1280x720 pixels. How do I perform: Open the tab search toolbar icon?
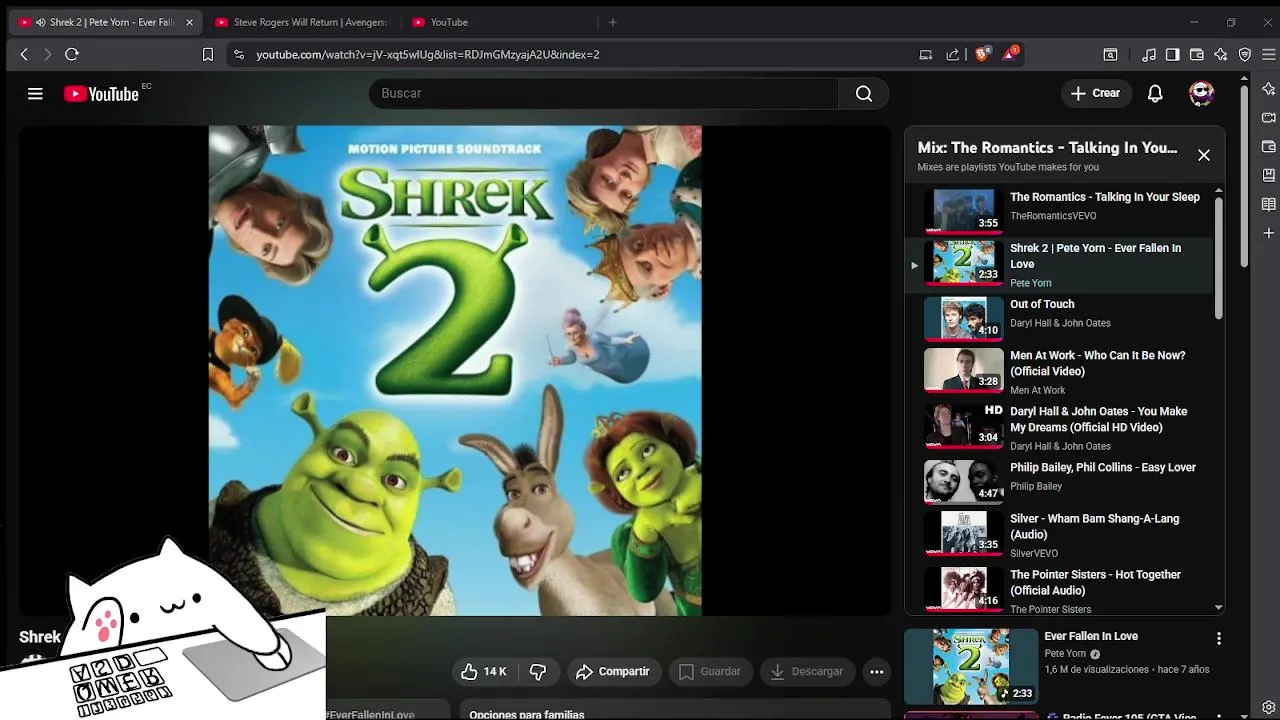(1110, 55)
